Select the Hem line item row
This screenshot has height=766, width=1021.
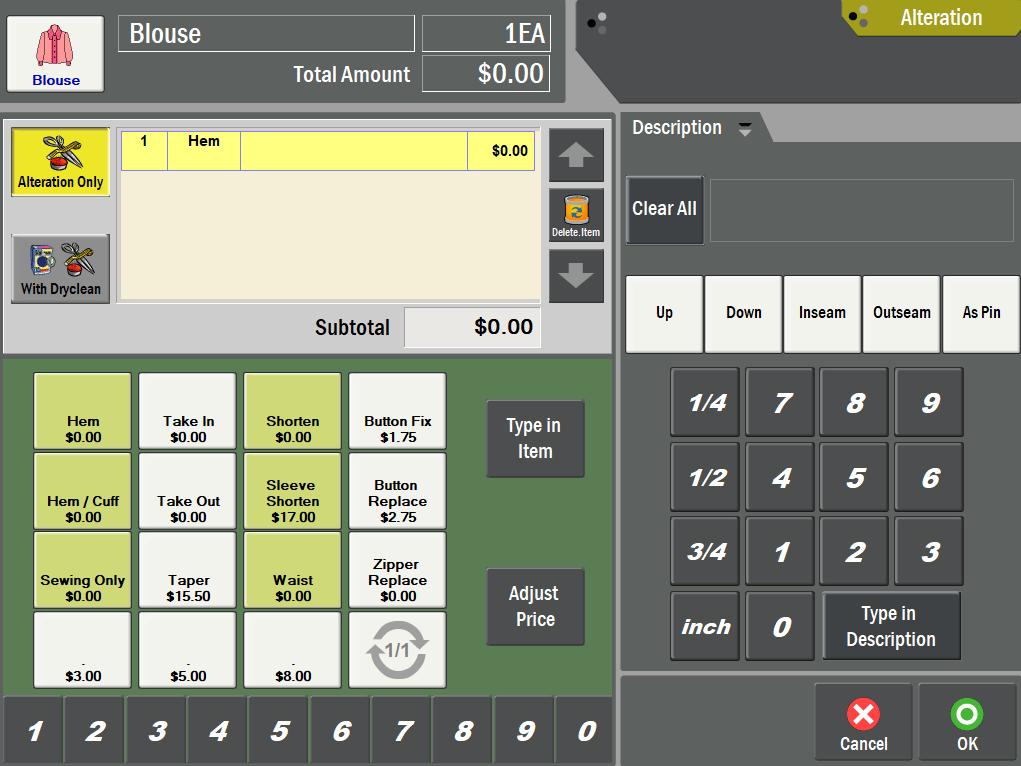point(330,150)
